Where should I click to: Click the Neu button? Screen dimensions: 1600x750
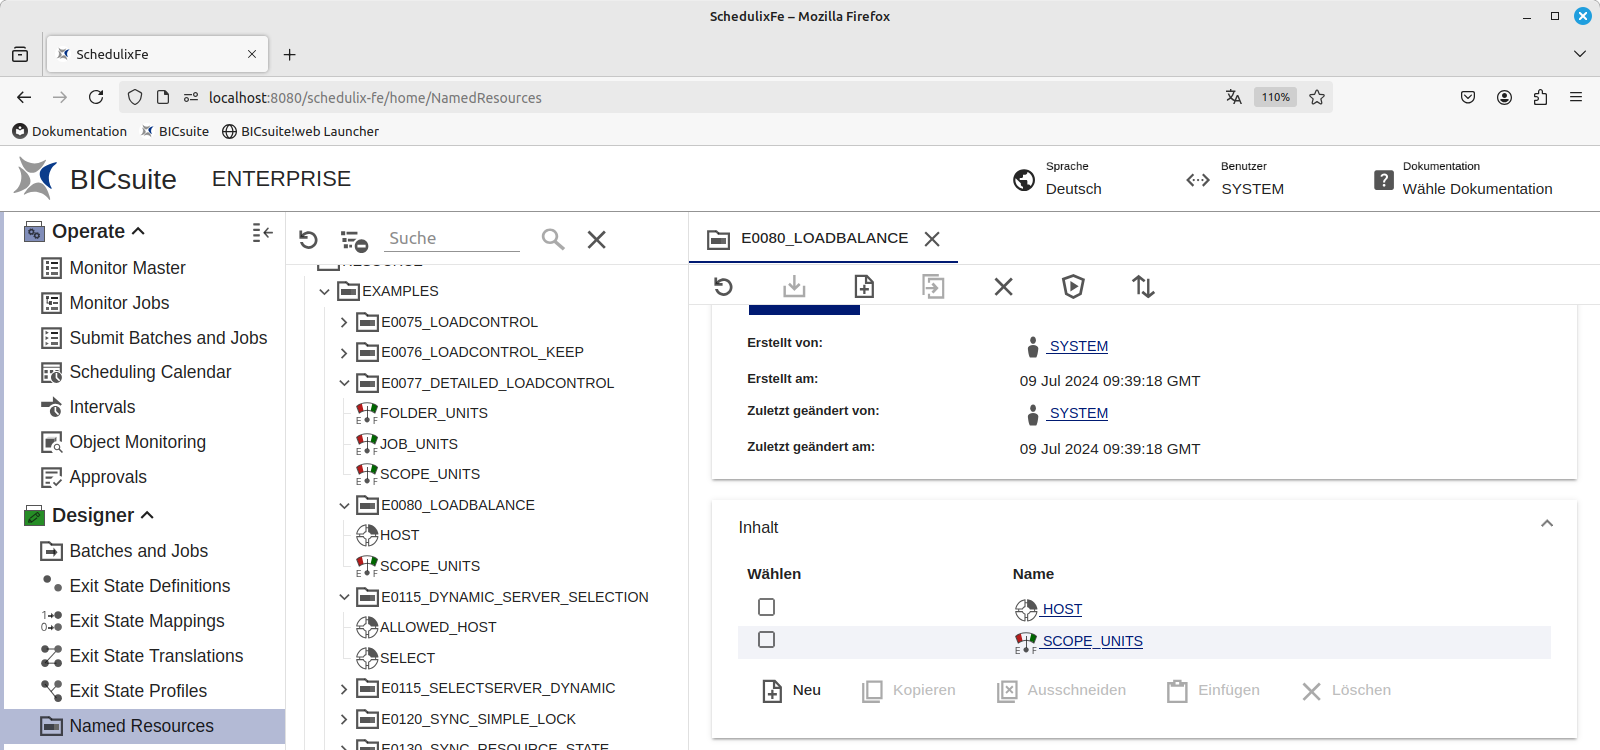792,690
